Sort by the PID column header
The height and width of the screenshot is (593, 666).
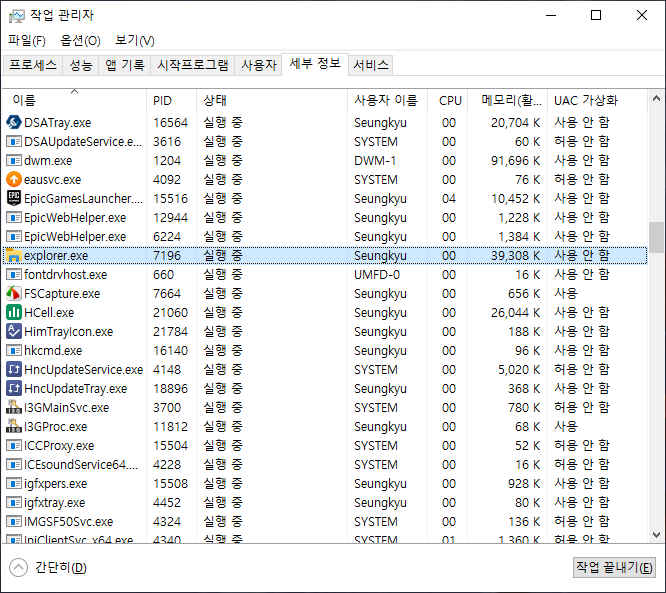pyautogui.click(x=172, y=101)
